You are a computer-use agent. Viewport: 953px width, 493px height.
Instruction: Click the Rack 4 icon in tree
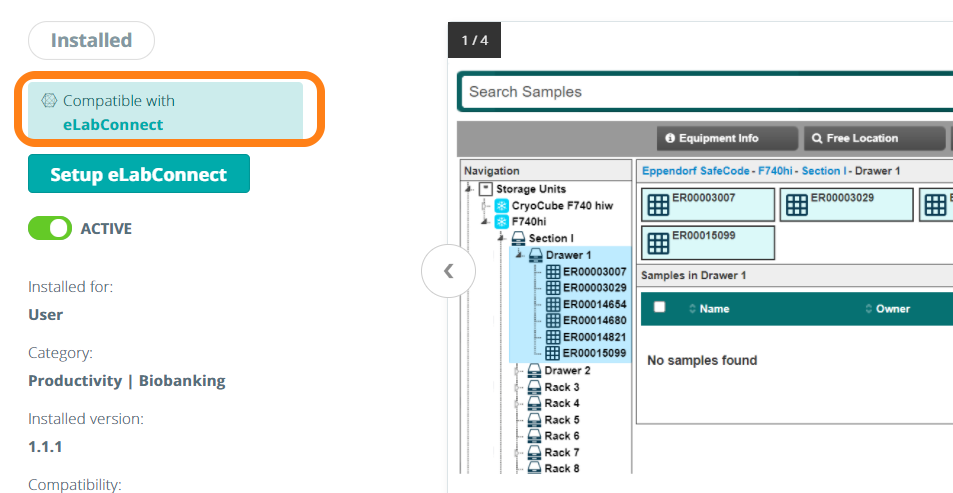(x=534, y=404)
